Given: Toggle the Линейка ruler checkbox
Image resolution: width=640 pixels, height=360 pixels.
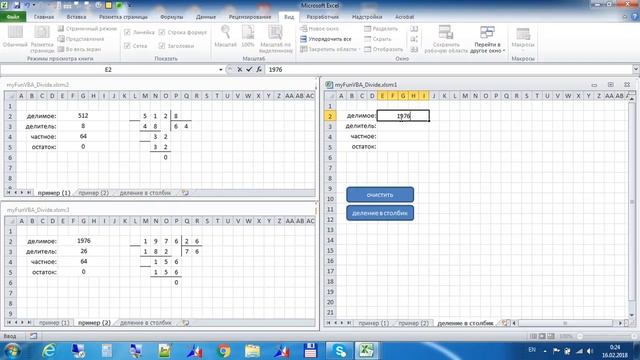Looking at the screenshot, I should pyautogui.click(x=127, y=32).
